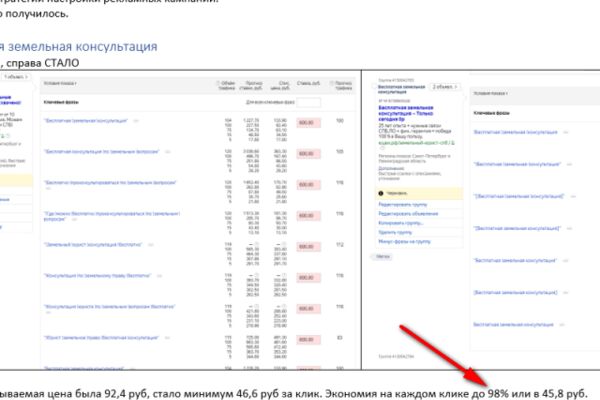The height and width of the screenshot is (400, 600).
Task: Click the Метки button
Action: click(x=382, y=256)
